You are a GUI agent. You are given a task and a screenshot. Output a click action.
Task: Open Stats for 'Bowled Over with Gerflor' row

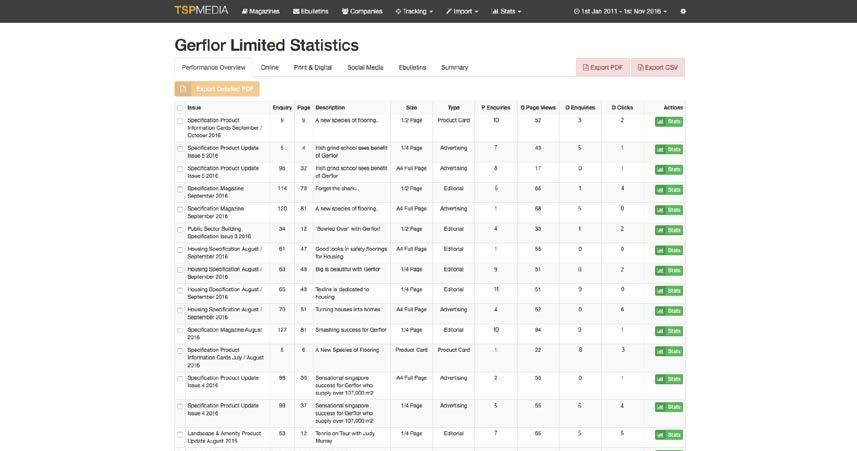point(668,230)
